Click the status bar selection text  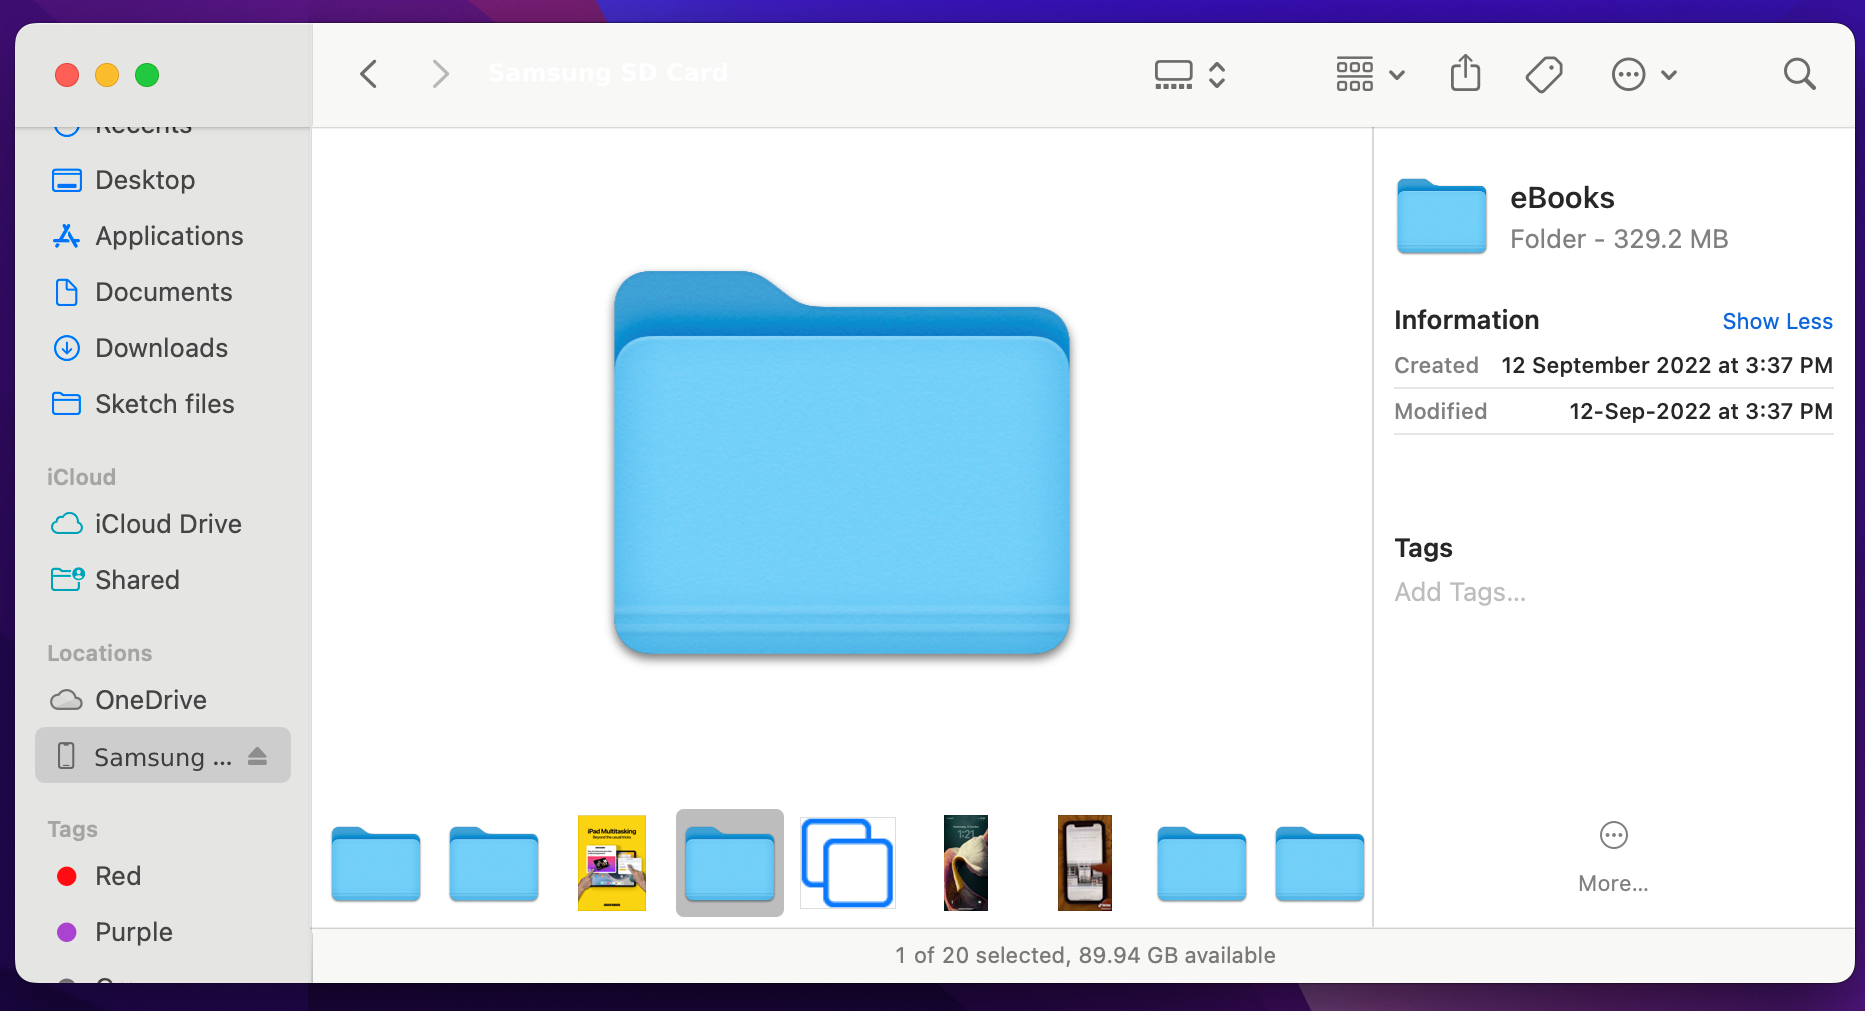coord(1085,955)
